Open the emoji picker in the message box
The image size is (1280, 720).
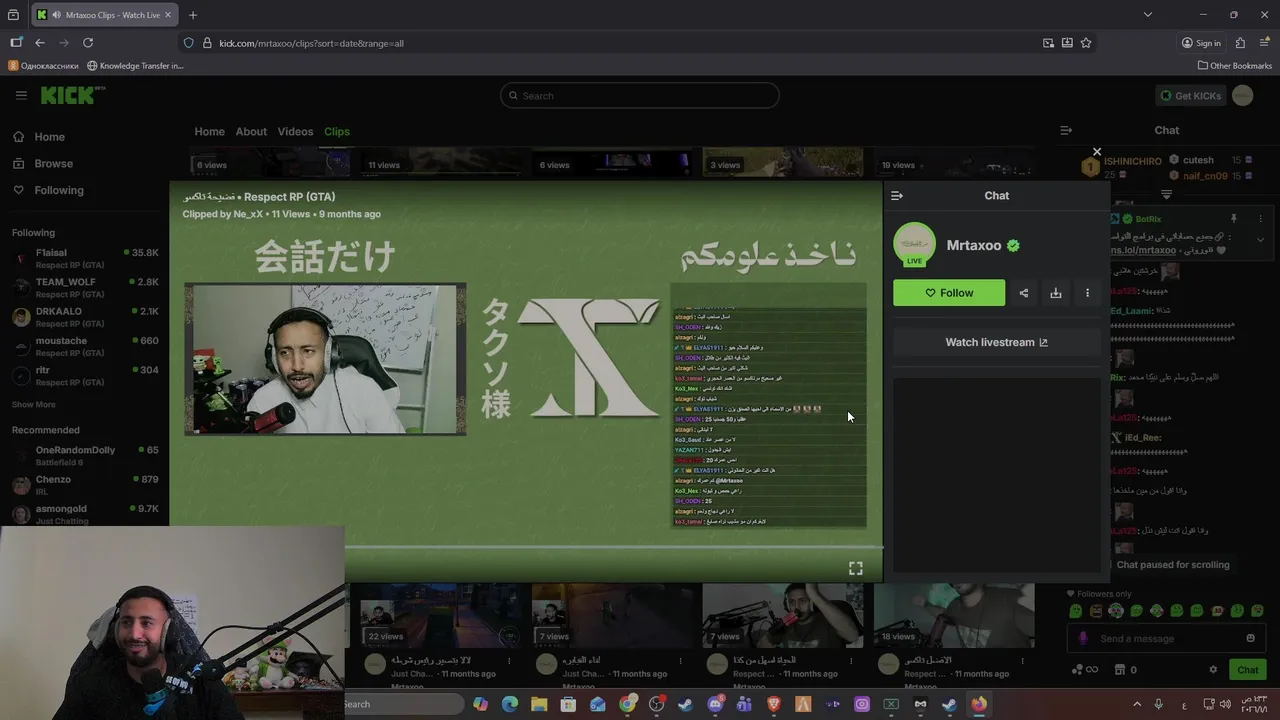coord(1250,638)
